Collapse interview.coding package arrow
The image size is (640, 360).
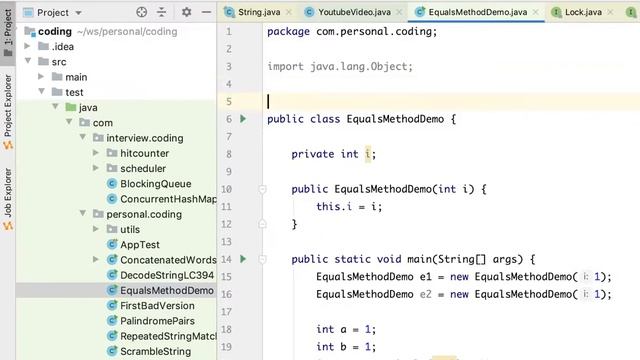coord(83,138)
